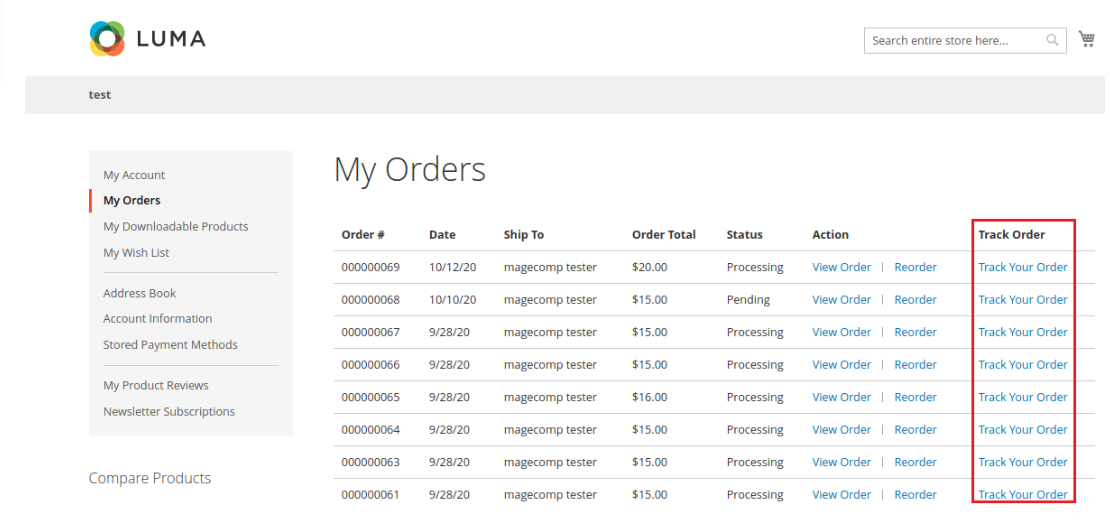Screen dimensions: 1110x531
Task: Click the search magnifier icon
Action: tap(1052, 41)
